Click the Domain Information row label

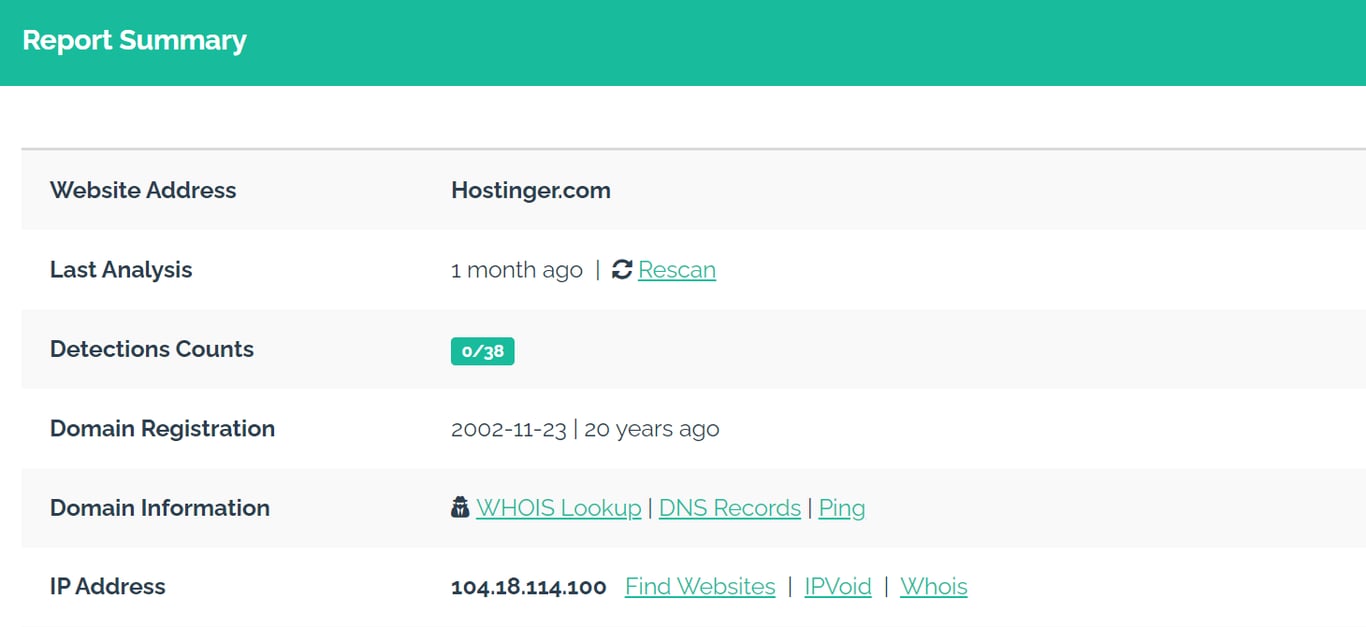click(x=159, y=508)
